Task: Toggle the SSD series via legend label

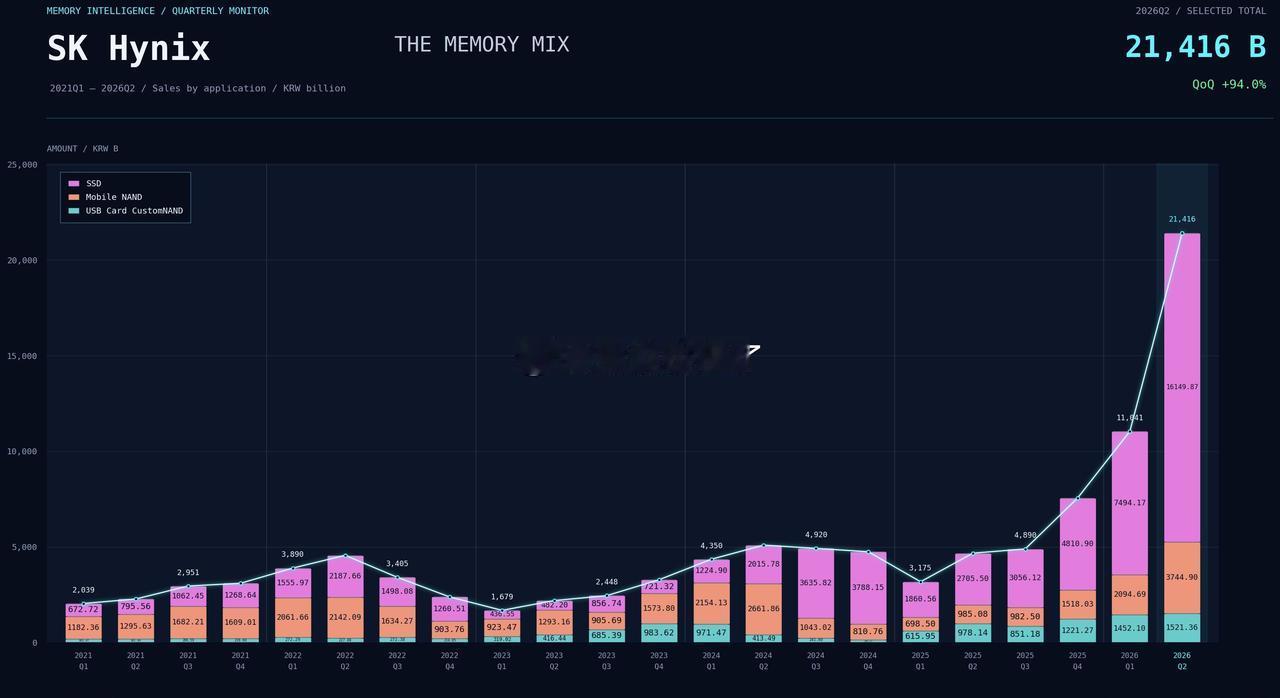Action: 93,184
